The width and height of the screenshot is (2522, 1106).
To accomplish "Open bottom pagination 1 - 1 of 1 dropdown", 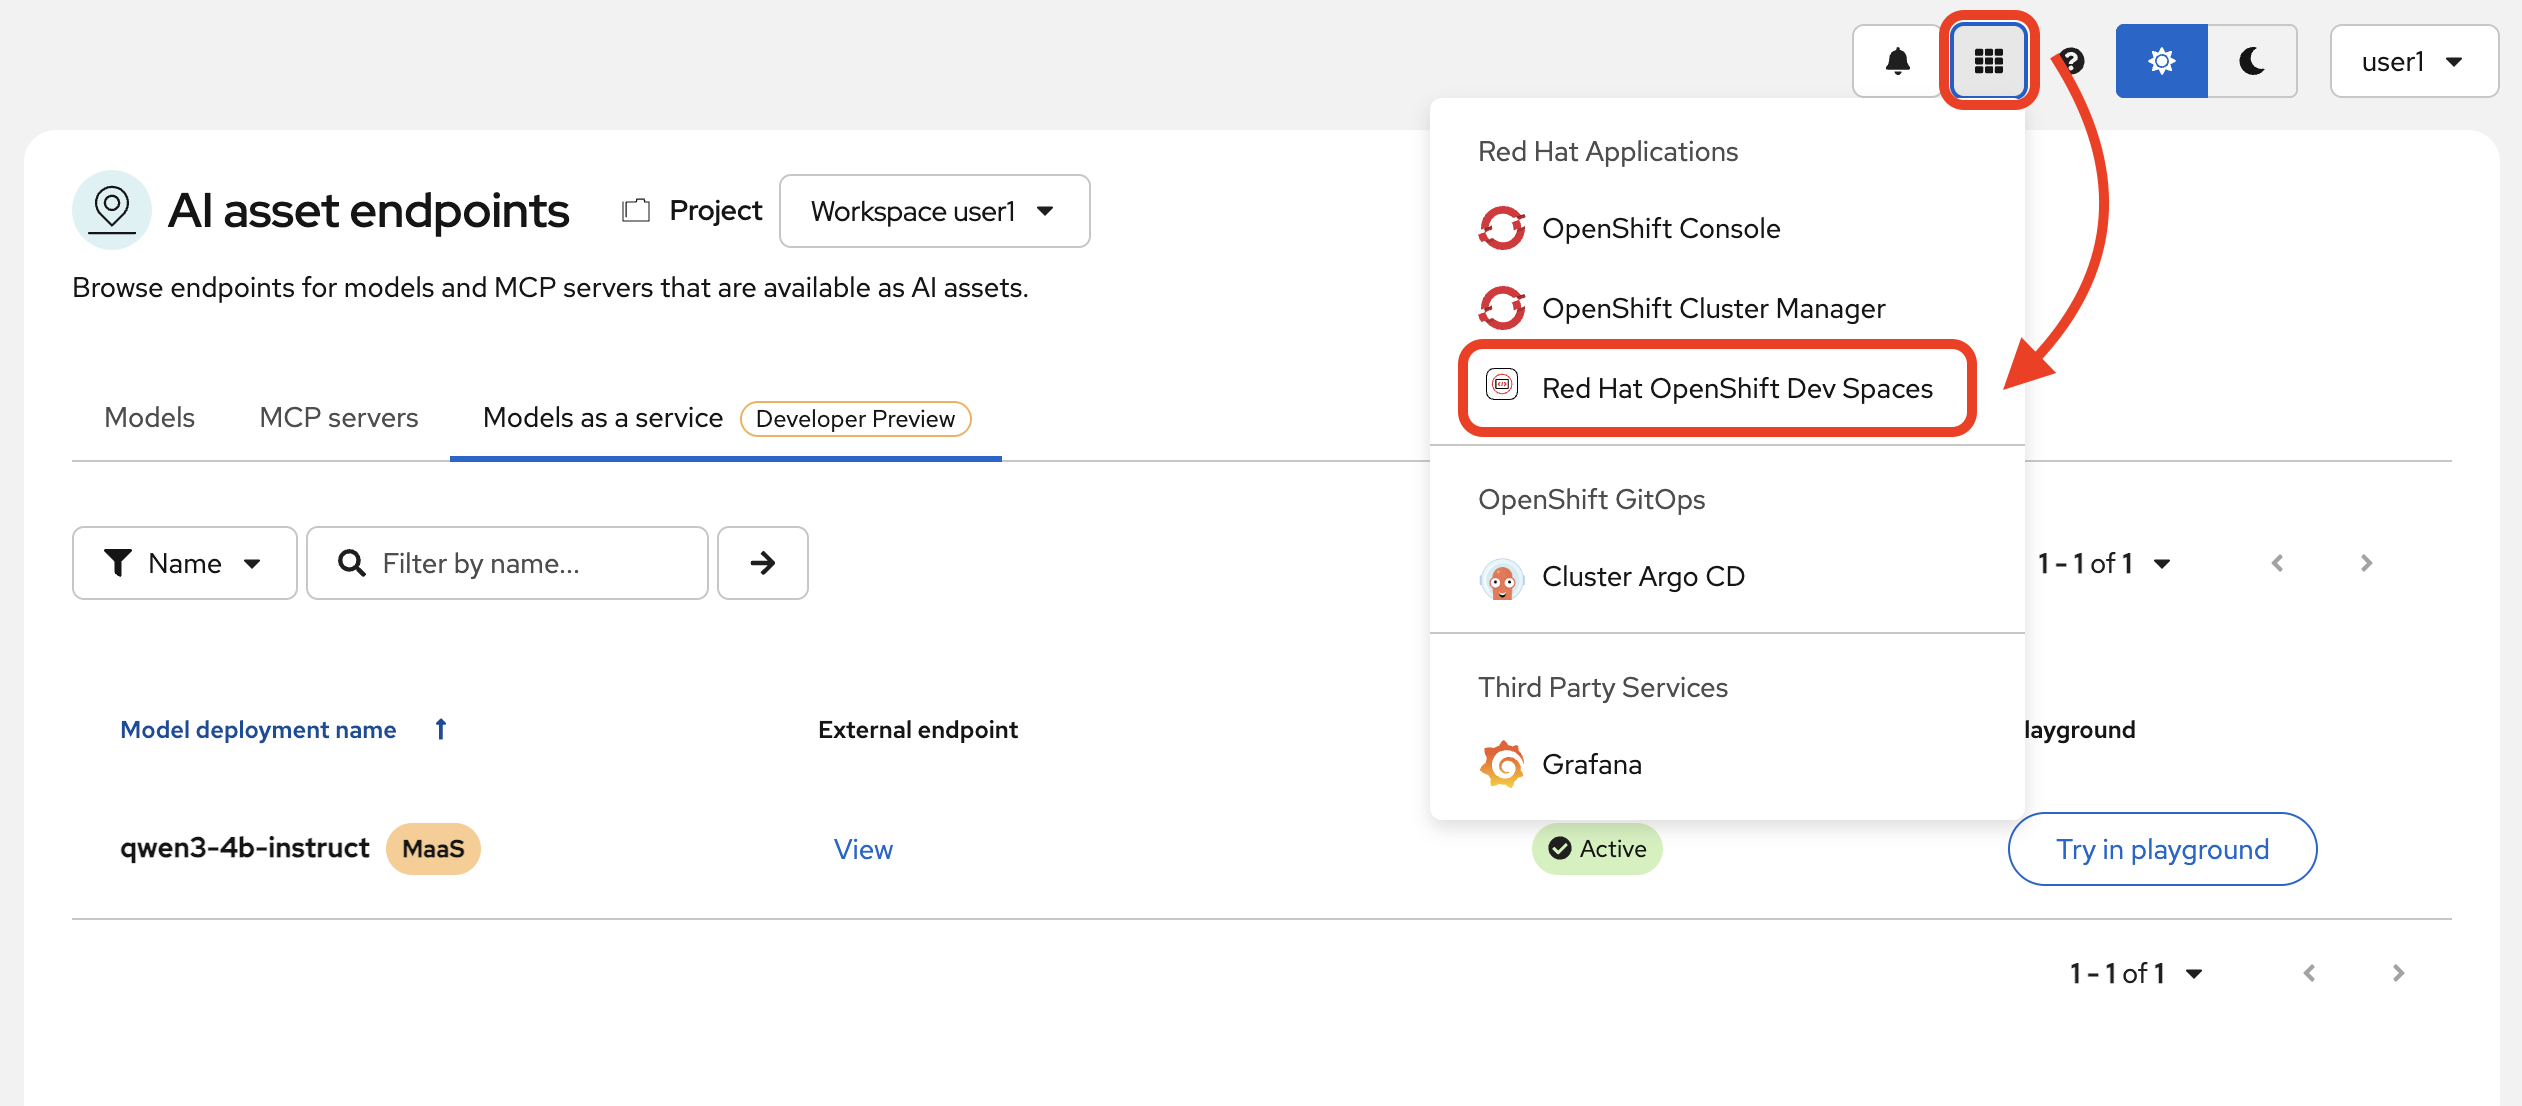I will point(2135,973).
